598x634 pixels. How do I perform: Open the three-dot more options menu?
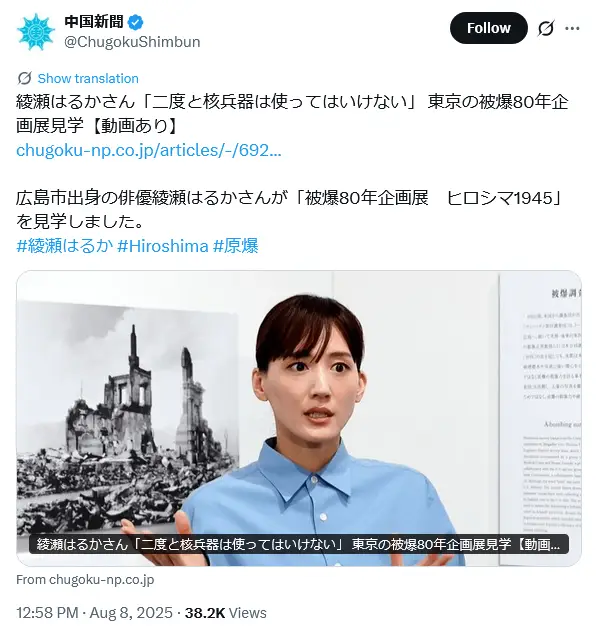pos(572,28)
